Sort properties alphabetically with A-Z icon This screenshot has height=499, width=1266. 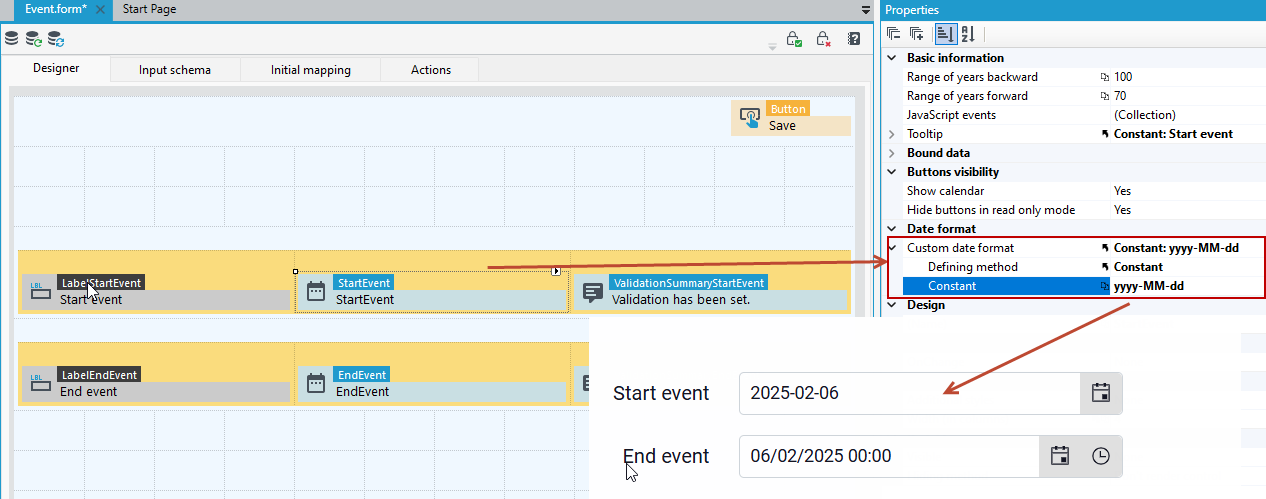[967, 34]
